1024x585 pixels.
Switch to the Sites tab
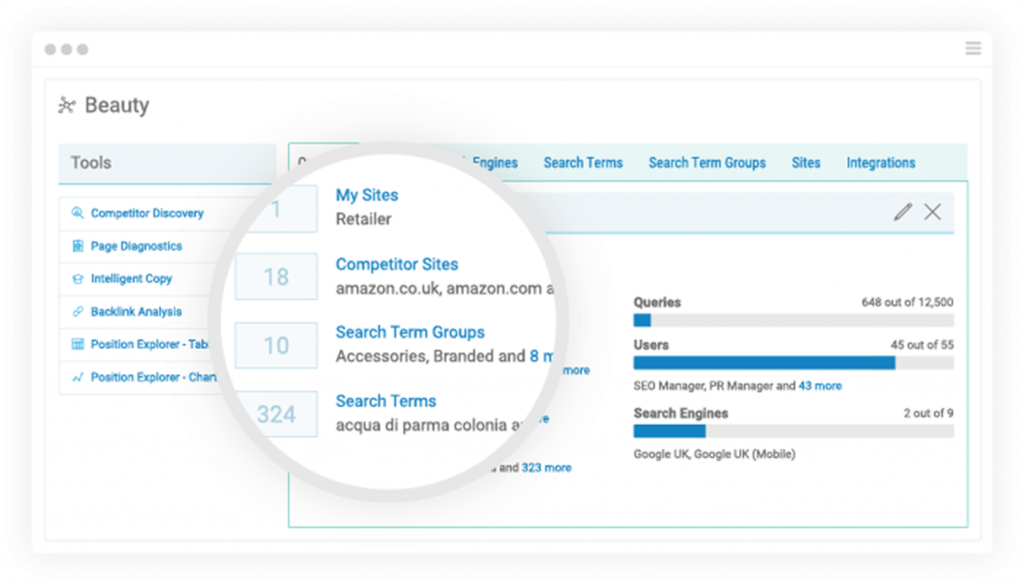pyautogui.click(x=806, y=163)
